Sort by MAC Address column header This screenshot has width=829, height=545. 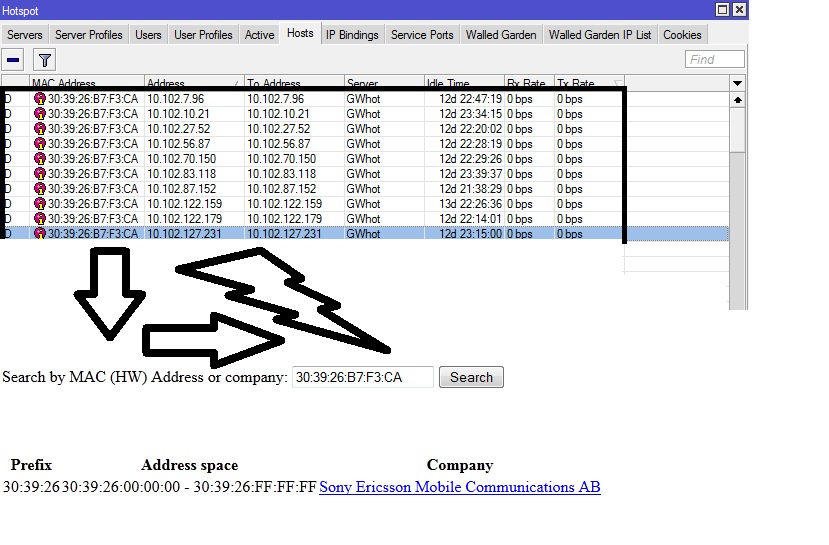pyautogui.click(x=87, y=82)
